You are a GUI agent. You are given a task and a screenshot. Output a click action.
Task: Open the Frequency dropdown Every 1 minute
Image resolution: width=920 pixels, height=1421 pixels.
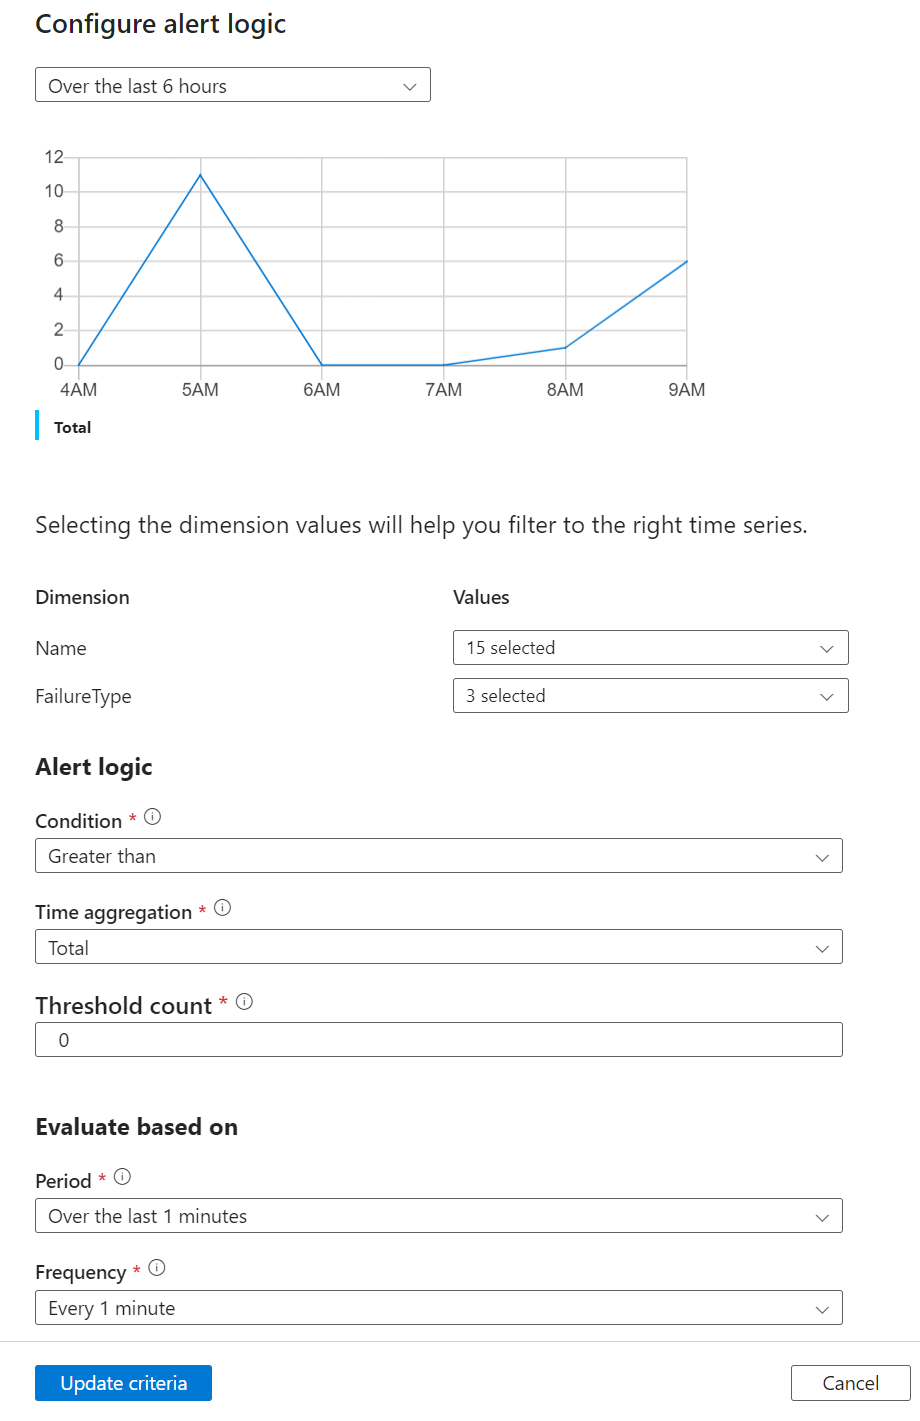(x=438, y=1307)
